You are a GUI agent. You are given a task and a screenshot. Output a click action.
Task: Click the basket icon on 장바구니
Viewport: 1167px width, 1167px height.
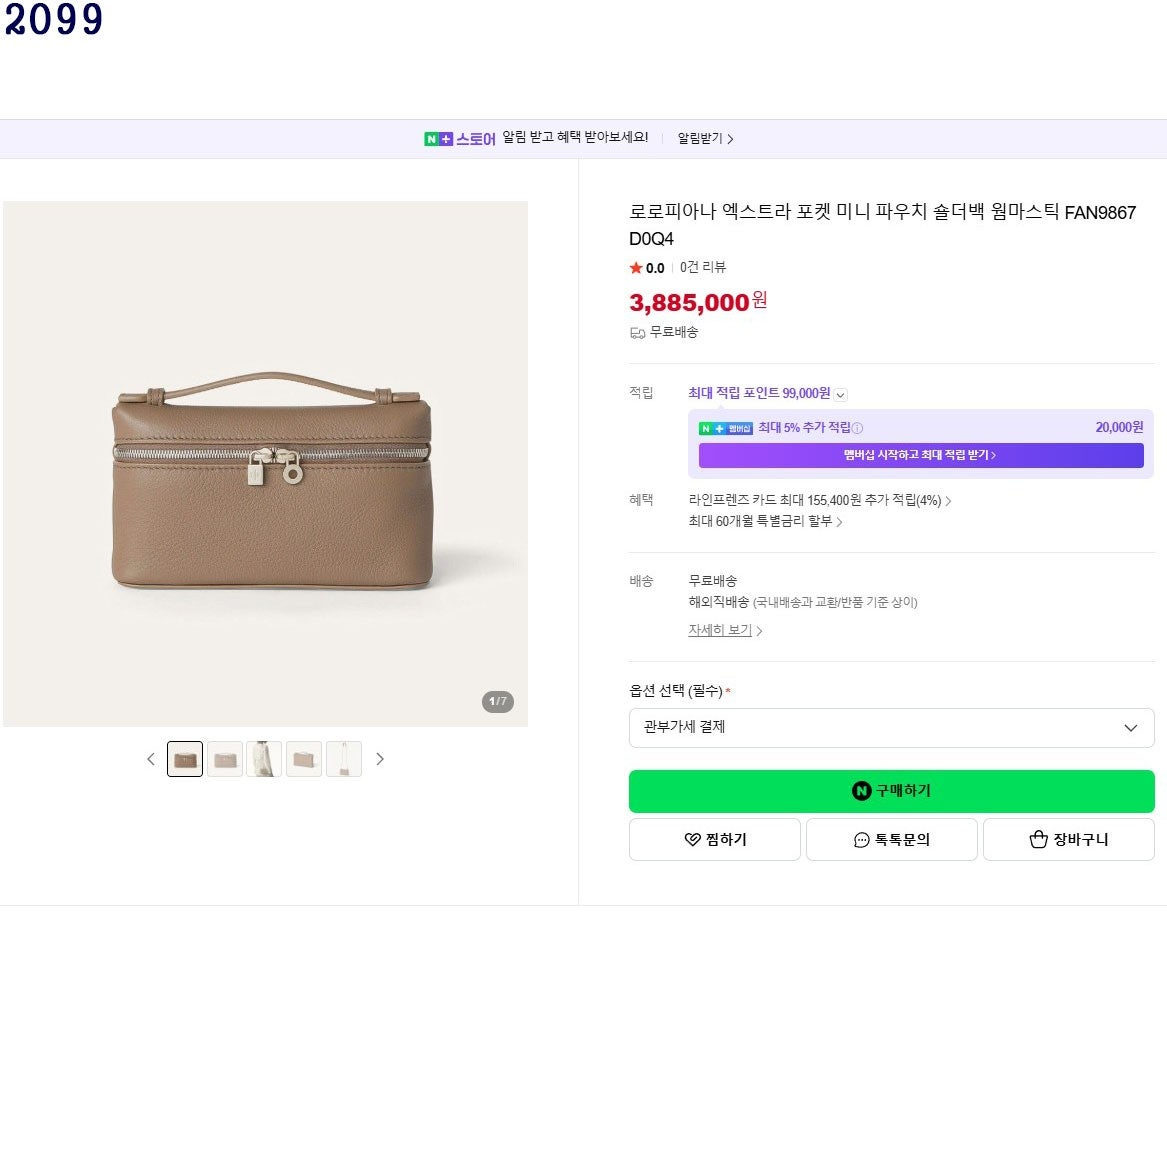[1038, 840]
